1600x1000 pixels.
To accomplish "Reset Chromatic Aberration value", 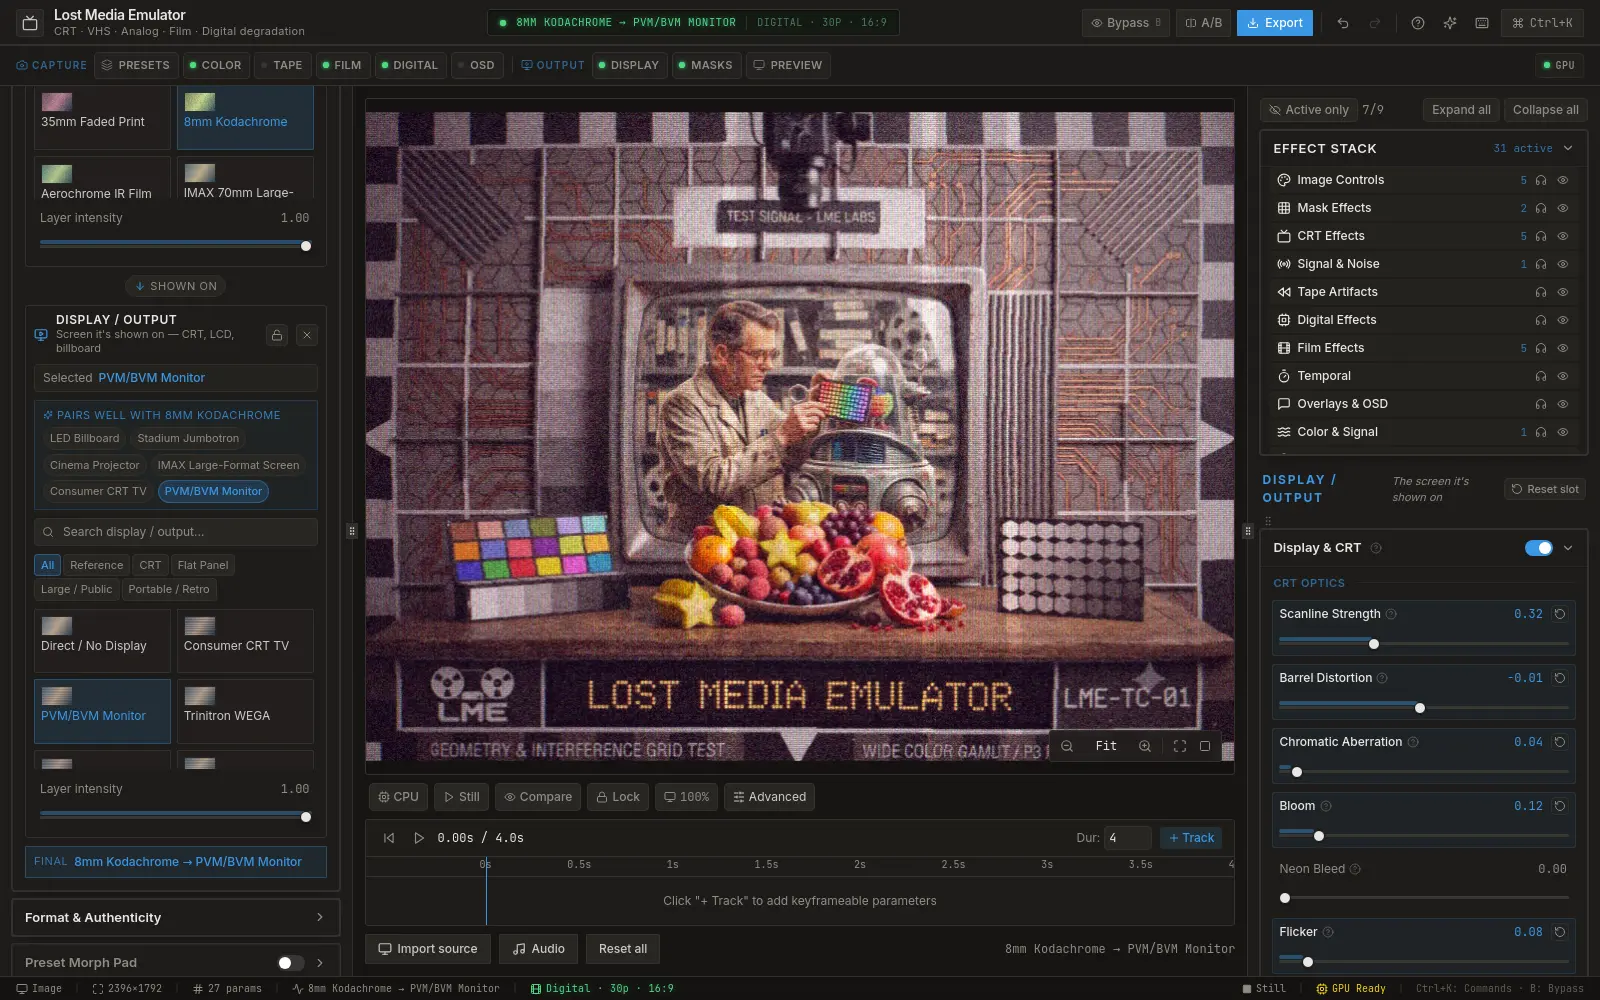I will pyautogui.click(x=1559, y=742).
